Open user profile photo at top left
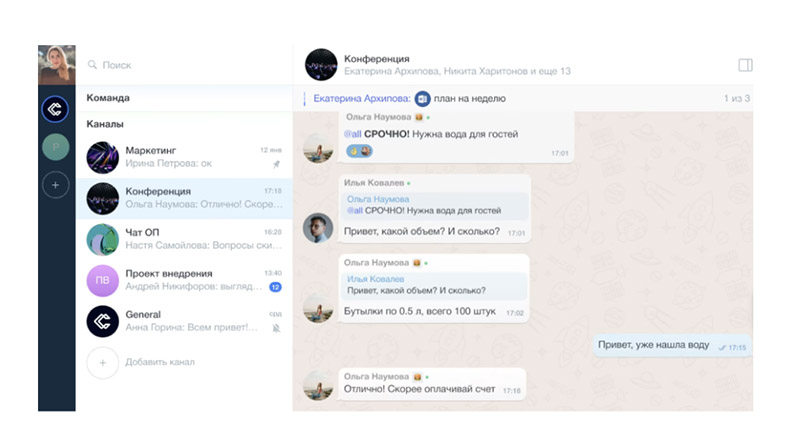 click(x=57, y=65)
